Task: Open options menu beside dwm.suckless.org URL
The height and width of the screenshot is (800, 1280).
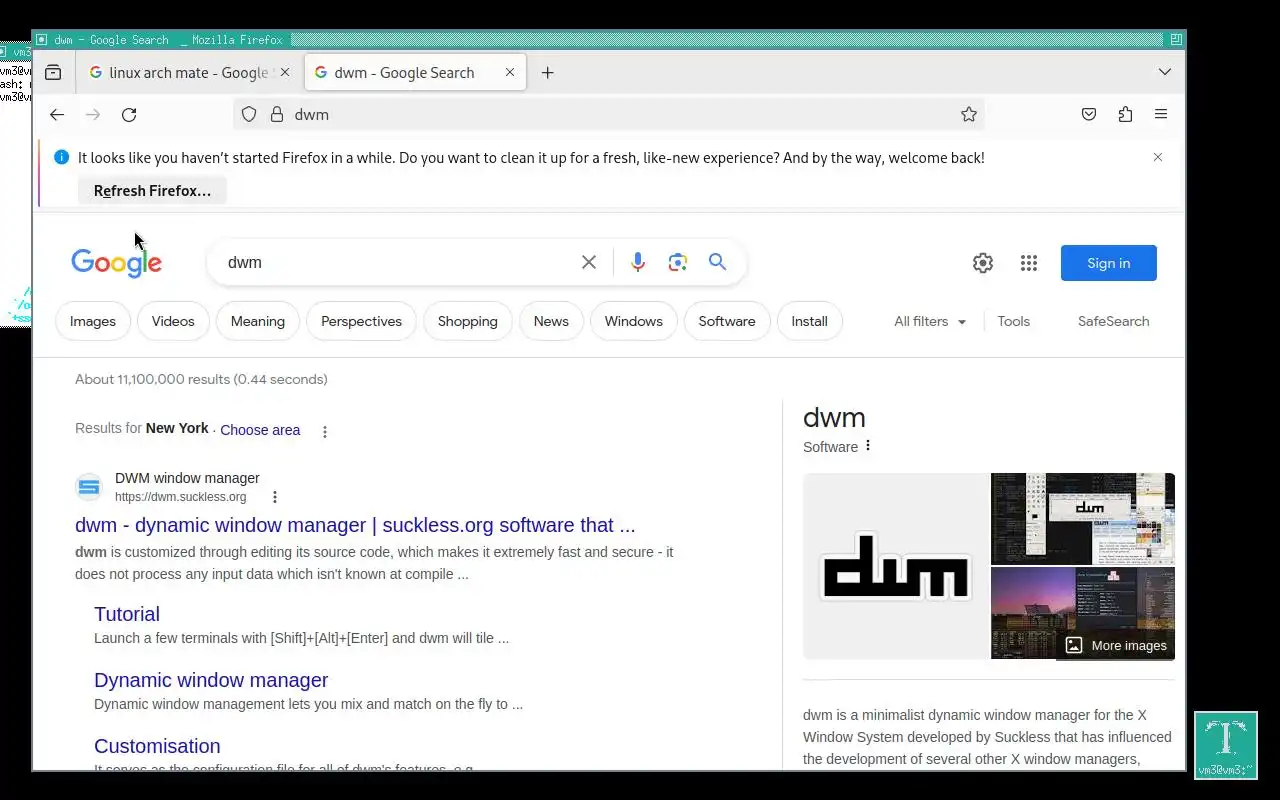Action: tap(275, 497)
